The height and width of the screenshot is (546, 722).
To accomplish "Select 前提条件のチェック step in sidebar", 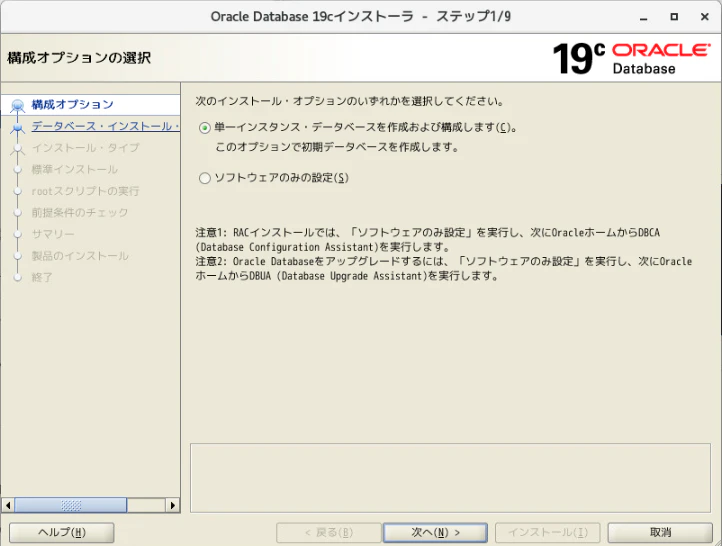I will [x=80, y=213].
